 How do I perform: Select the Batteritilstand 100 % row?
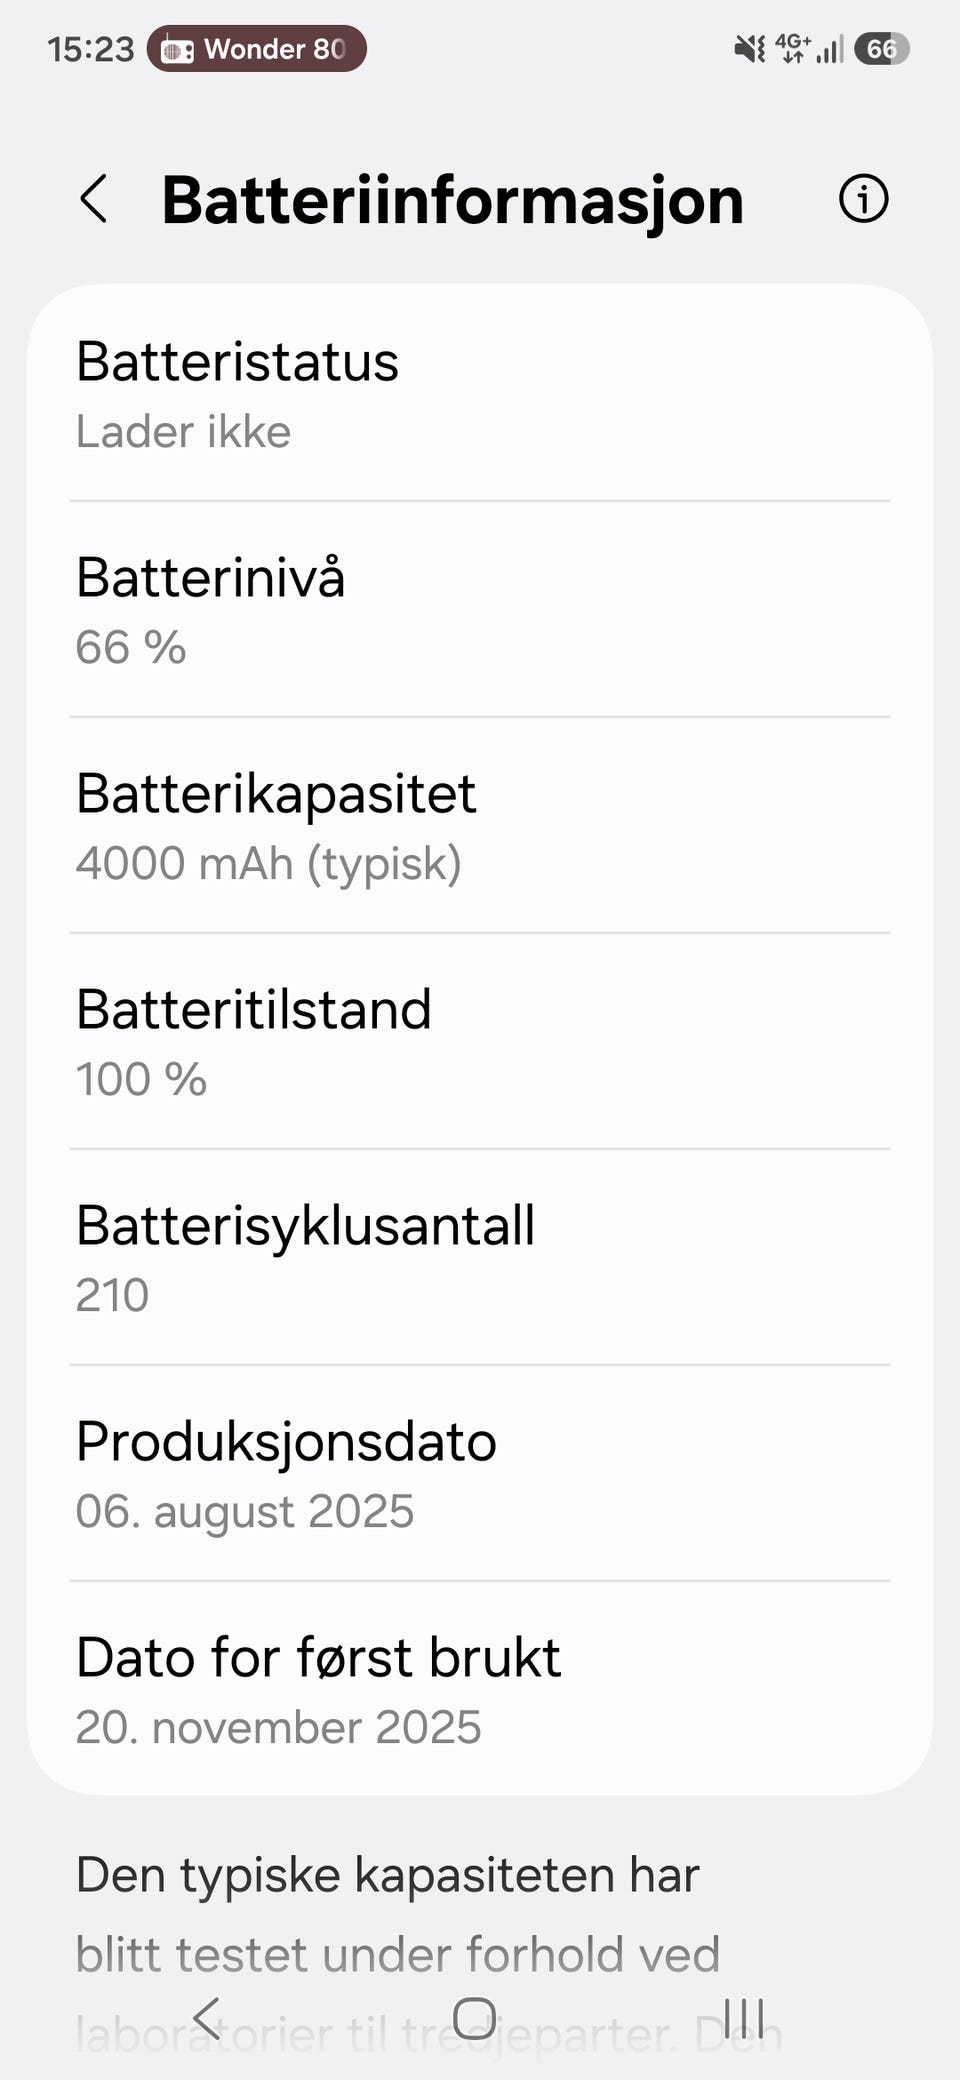[x=480, y=1041]
